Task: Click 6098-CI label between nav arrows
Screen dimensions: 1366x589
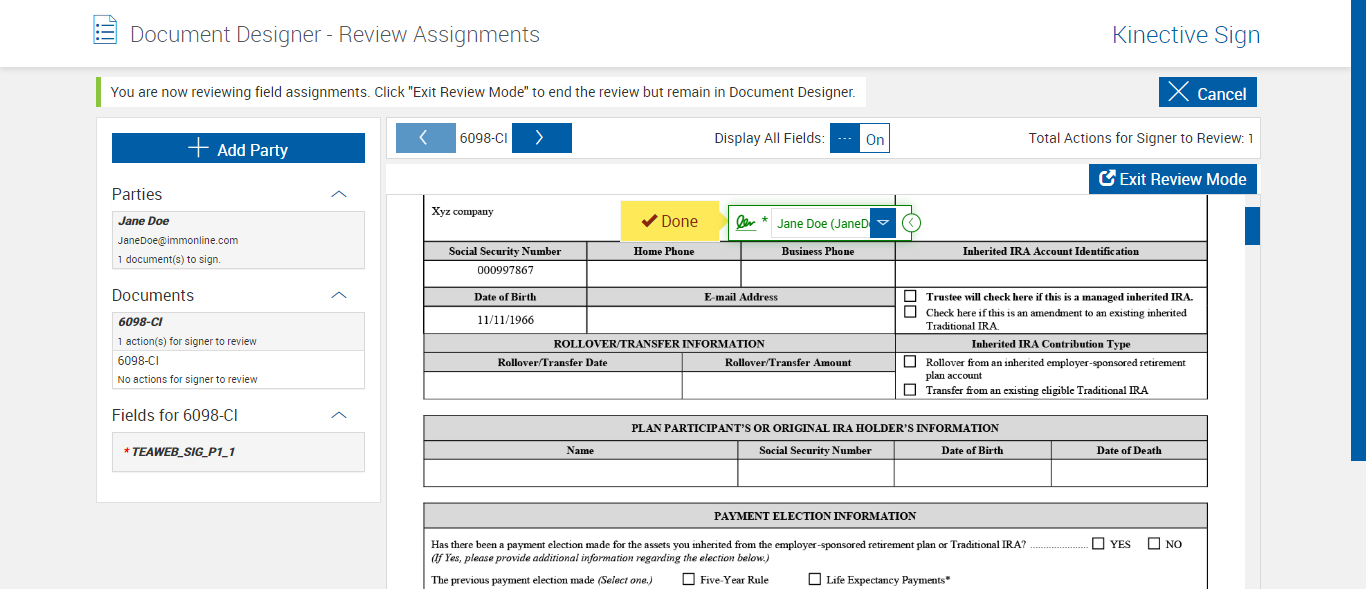Action: [484, 138]
